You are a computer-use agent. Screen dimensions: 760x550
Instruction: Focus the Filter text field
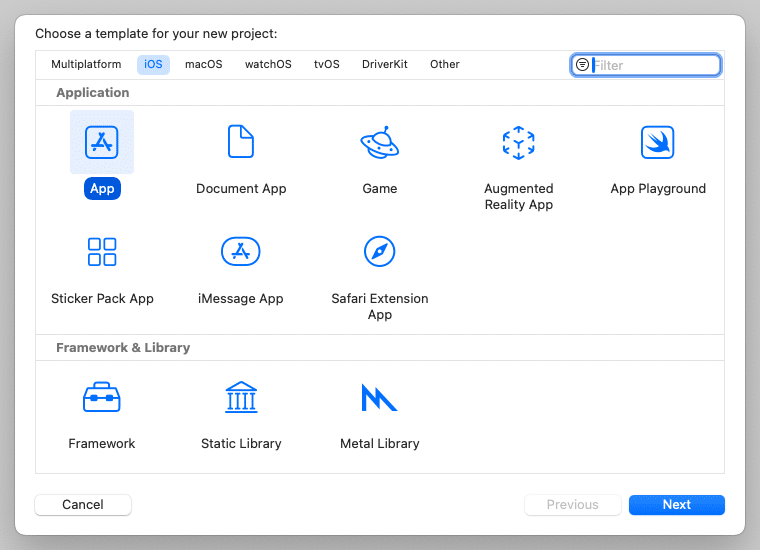pos(646,65)
